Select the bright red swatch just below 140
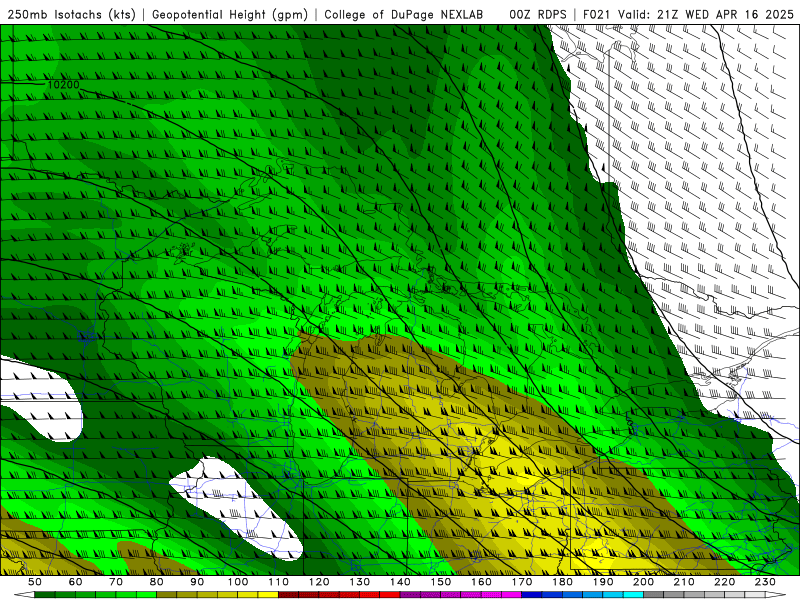 click(390, 594)
